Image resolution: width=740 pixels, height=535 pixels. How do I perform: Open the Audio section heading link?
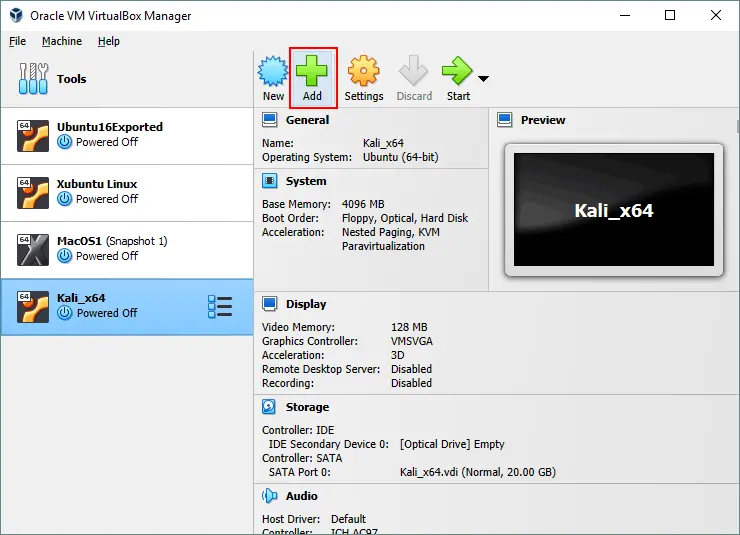pyautogui.click(x=302, y=496)
